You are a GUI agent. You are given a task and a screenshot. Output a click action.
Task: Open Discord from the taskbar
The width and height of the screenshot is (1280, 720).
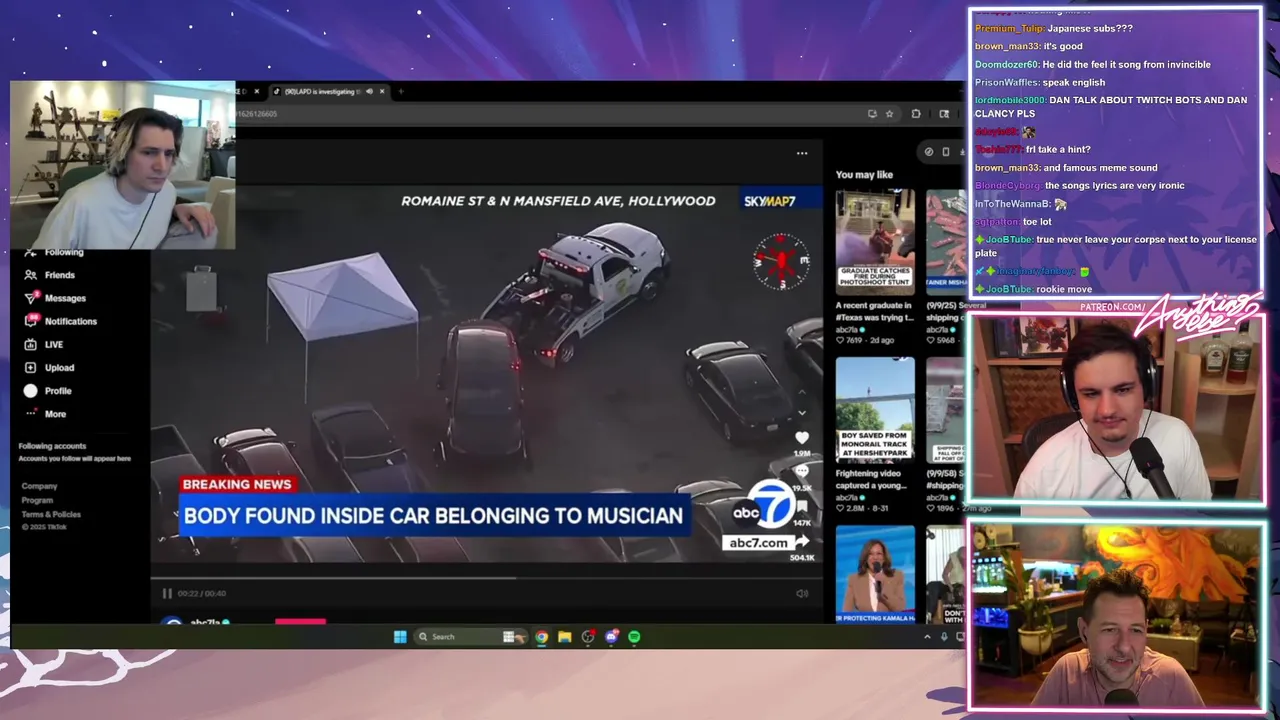tap(612, 636)
